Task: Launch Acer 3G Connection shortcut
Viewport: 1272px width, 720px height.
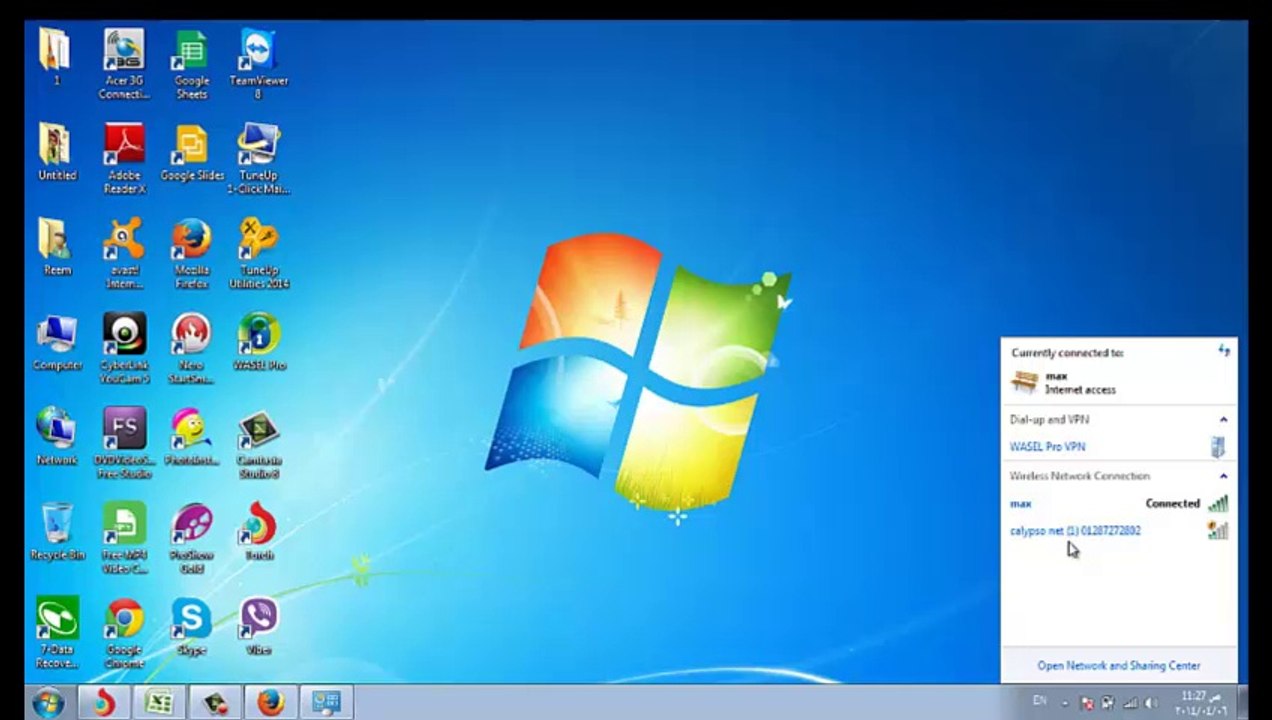Action: click(x=124, y=64)
